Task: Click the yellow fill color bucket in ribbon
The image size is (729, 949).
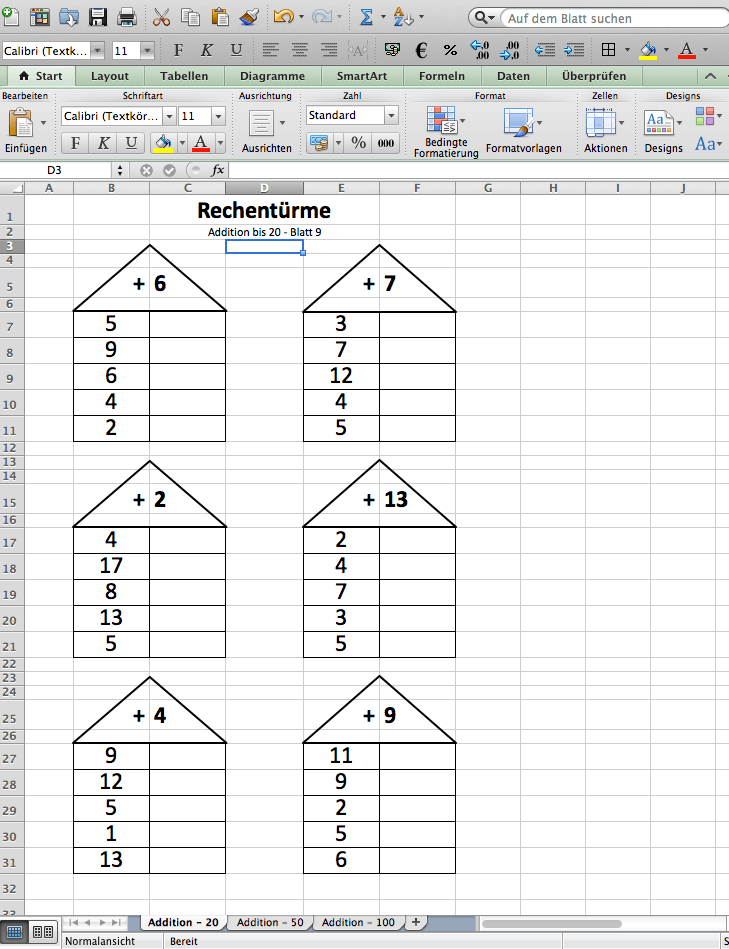Action: point(163,143)
